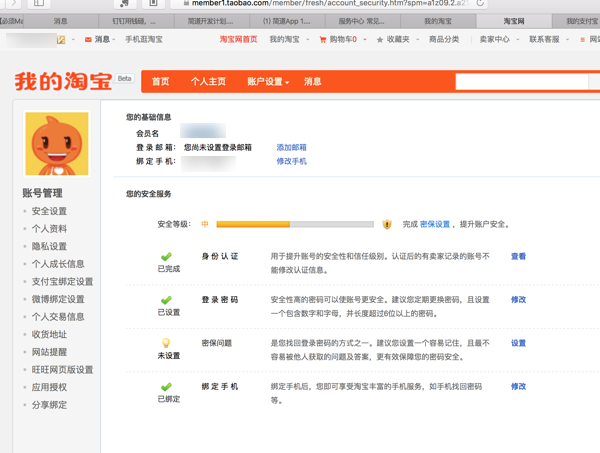Switch to the 简道开发计划 browser tab
This screenshot has width=600, height=453.
tap(211, 21)
